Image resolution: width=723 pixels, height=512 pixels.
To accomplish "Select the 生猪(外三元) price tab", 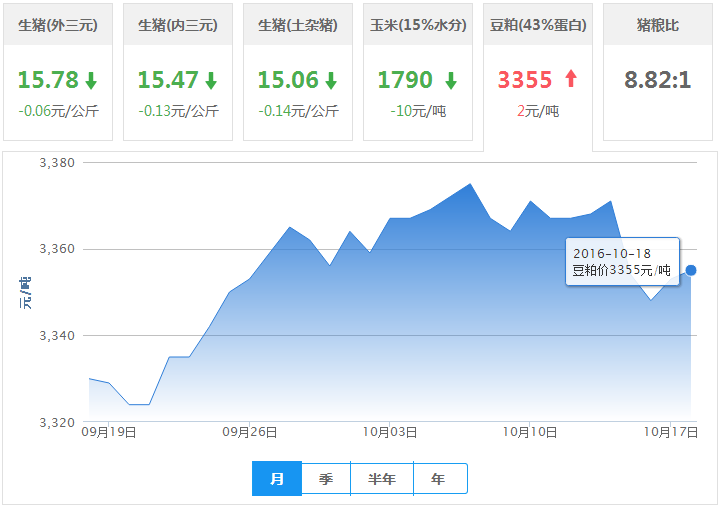I will point(58,72).
